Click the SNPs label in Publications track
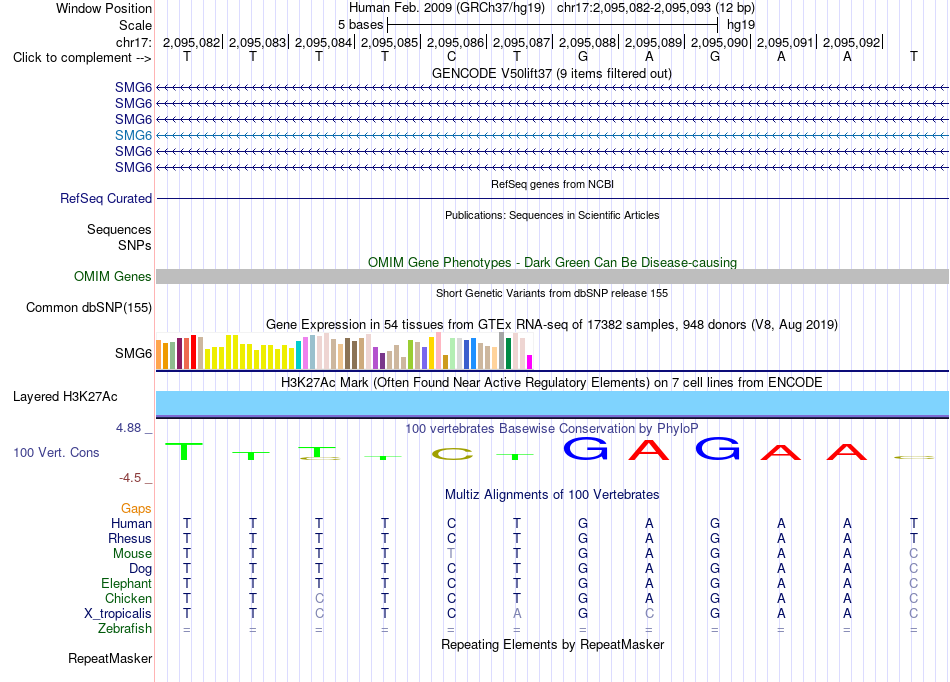950x682 pixels. tap(135, 245)
